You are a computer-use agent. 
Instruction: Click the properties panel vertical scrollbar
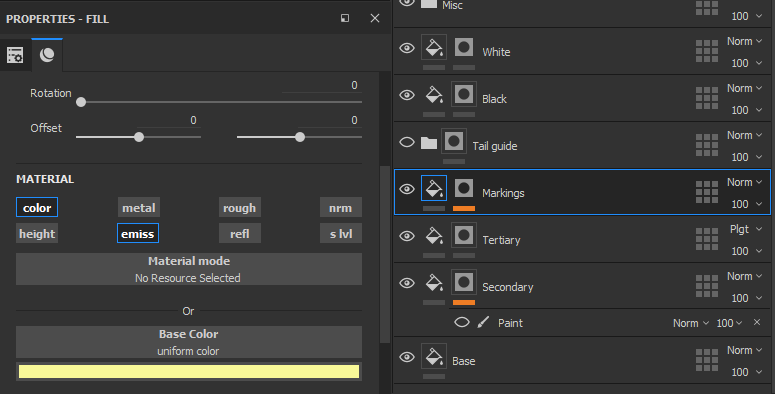(x=385, y=254)
